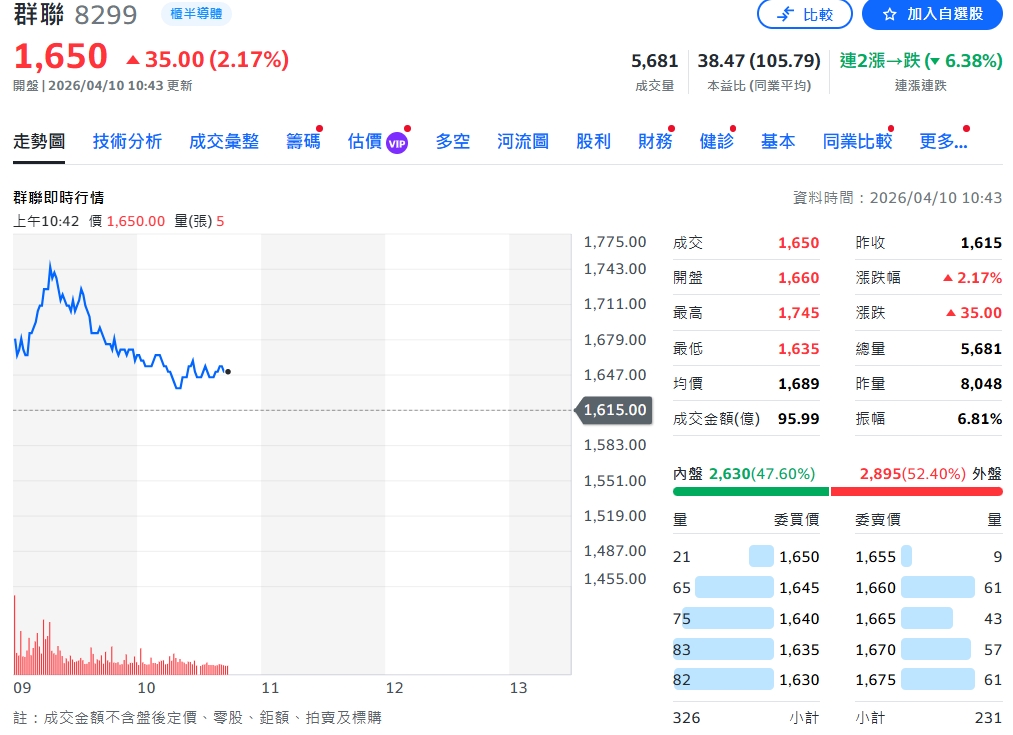Open the 估價 valuation tab

click(364, 141)
